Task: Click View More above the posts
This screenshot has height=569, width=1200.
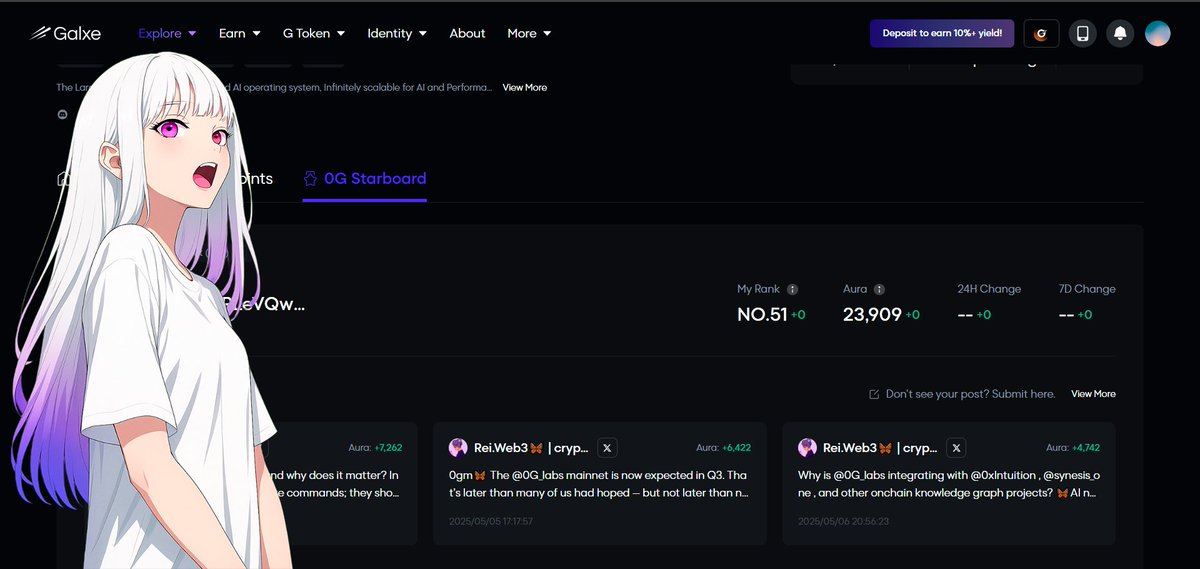Action: (1093, 394)
